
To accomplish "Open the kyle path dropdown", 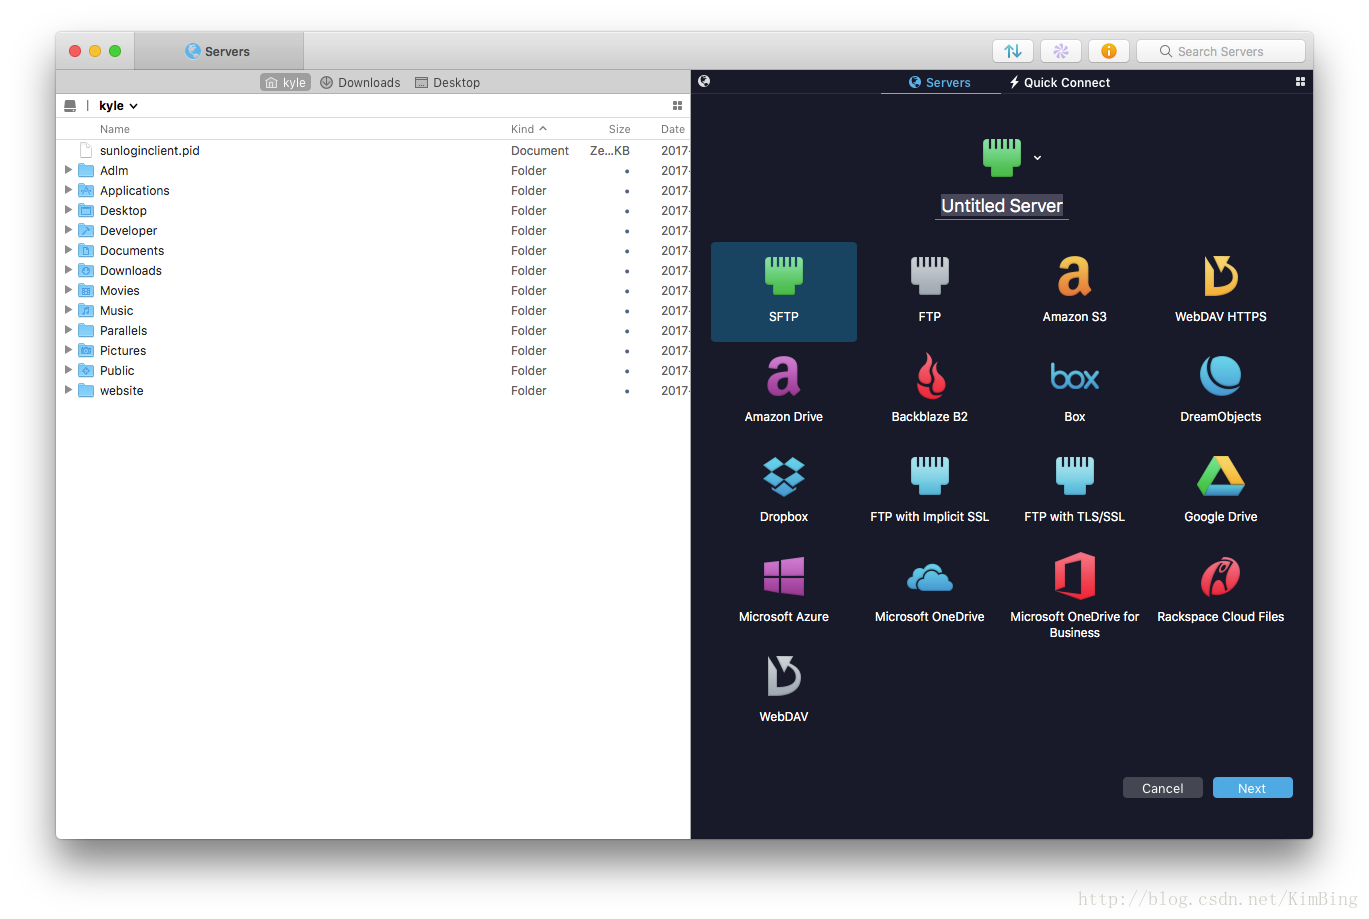I will pos(118,105).
